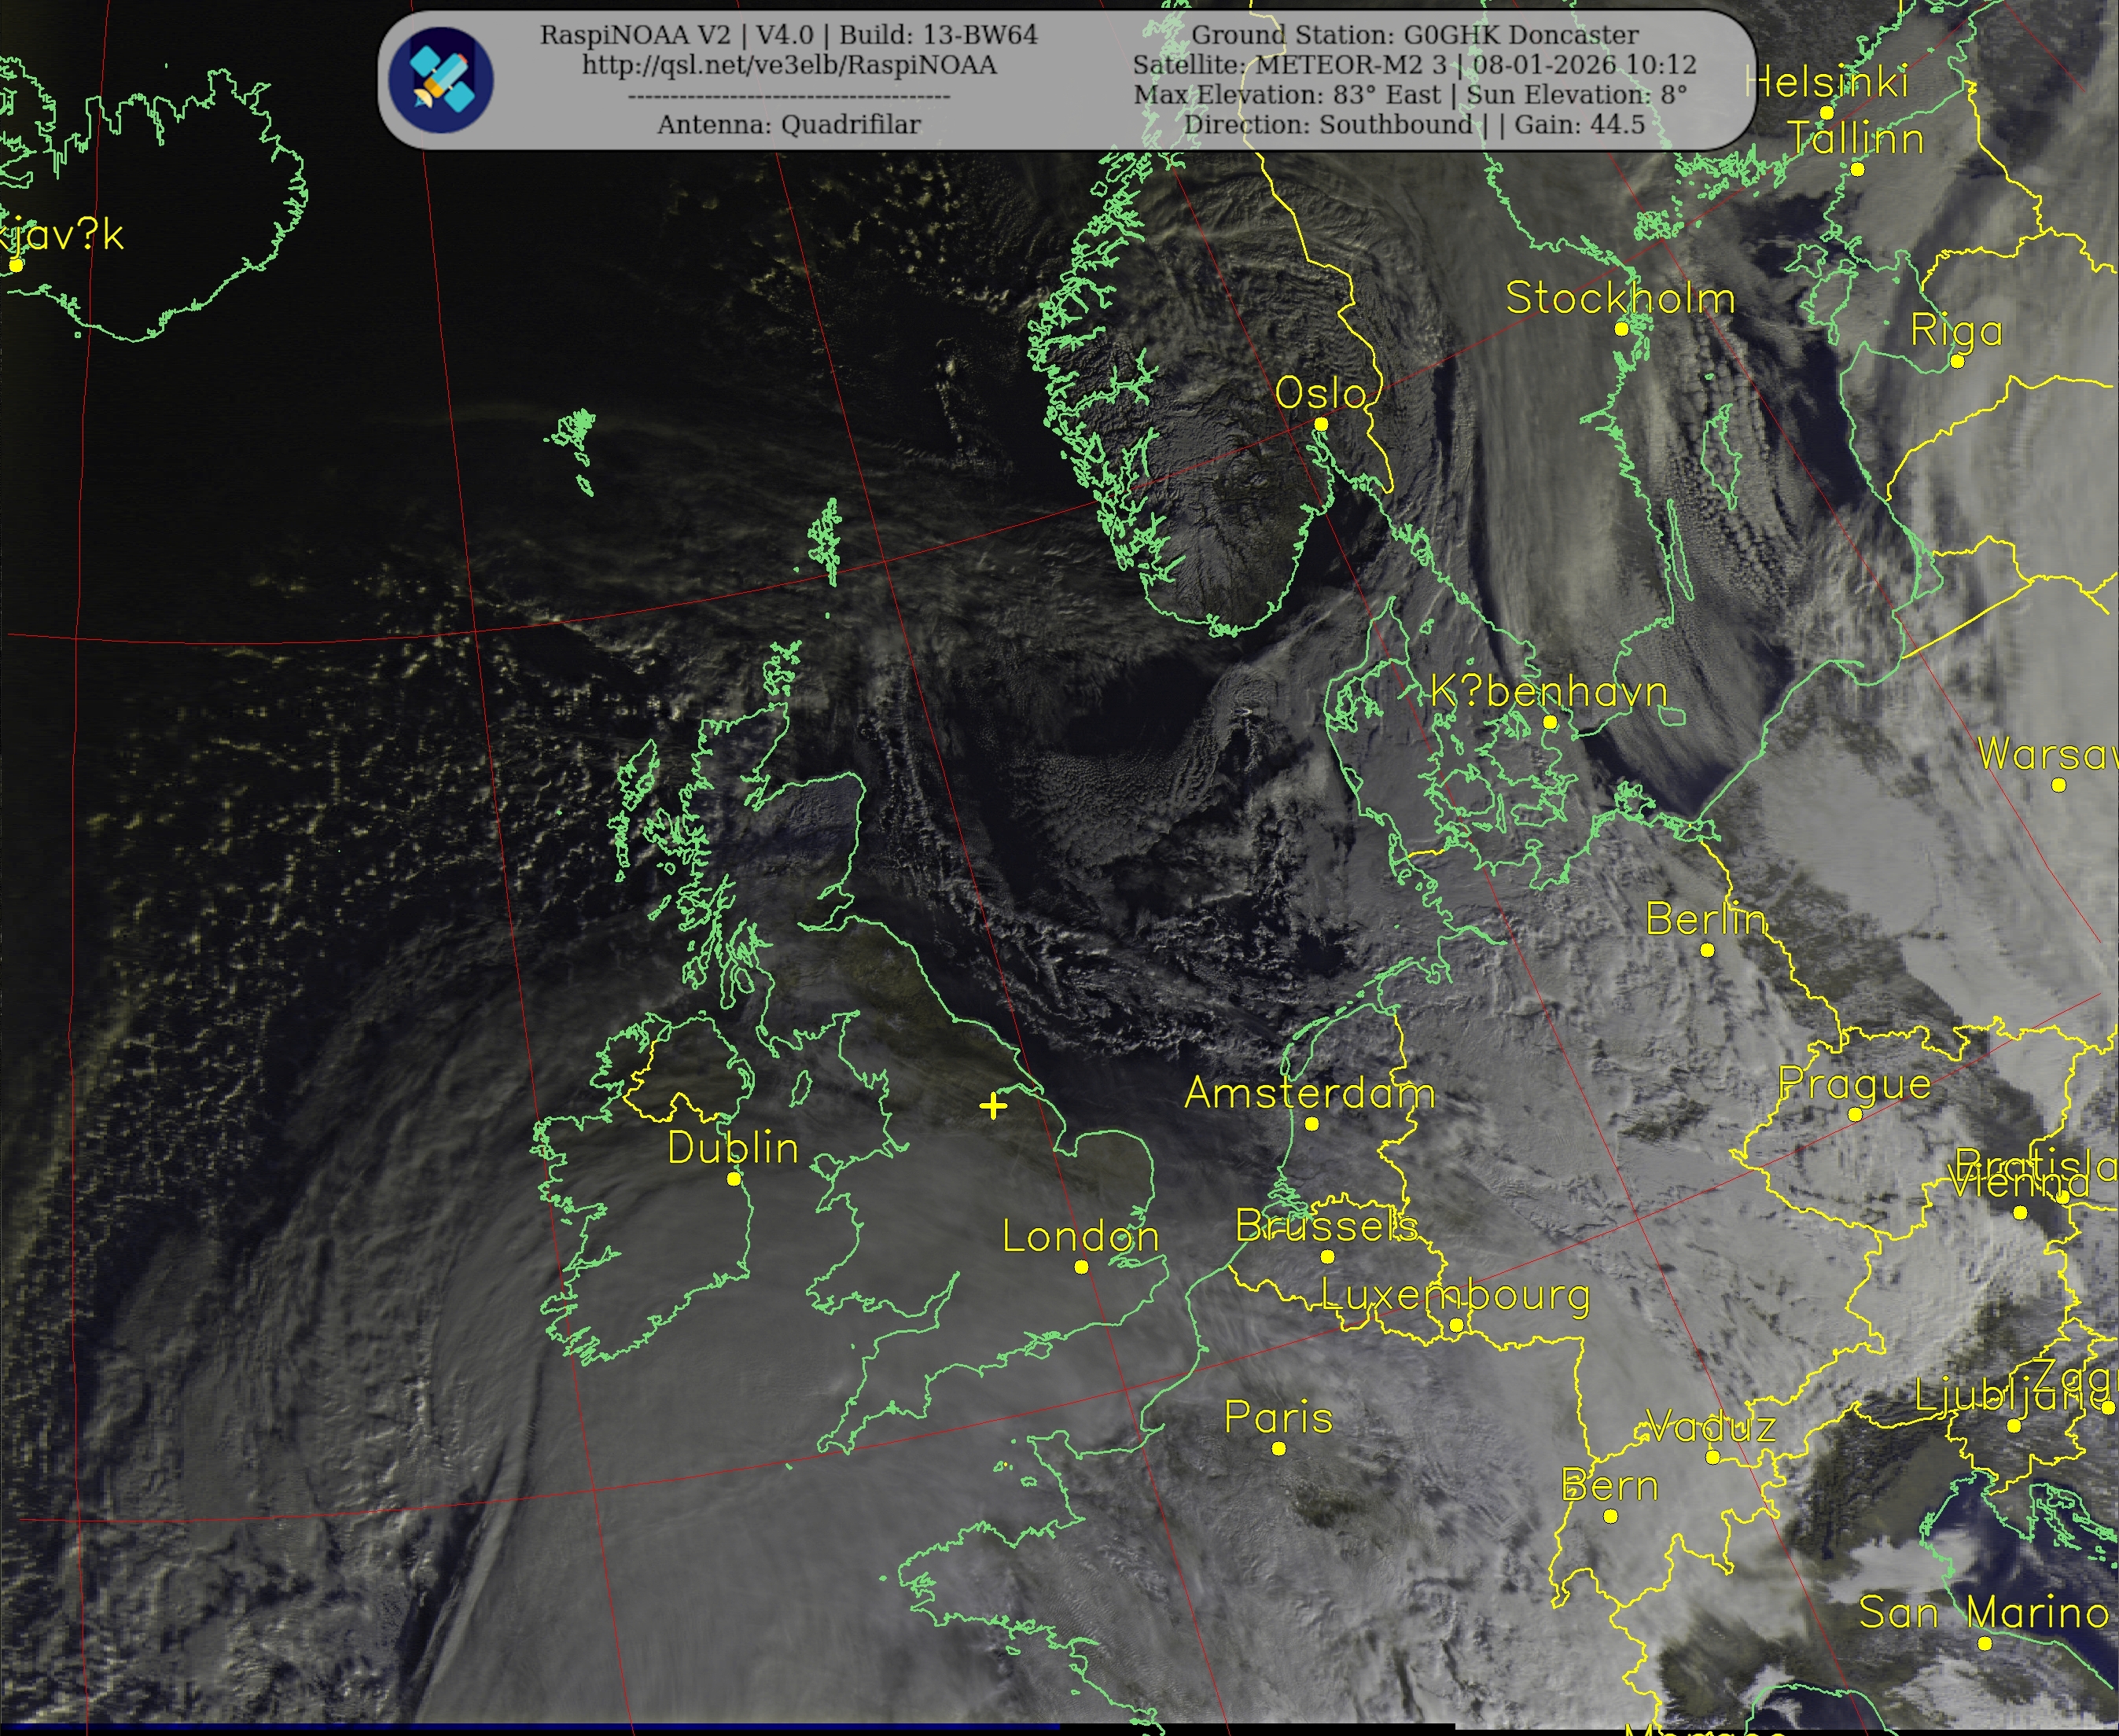Click the Berlin city marker dot
This screenshot has height=1736, width=2119.
click(x=1707, y=950)
